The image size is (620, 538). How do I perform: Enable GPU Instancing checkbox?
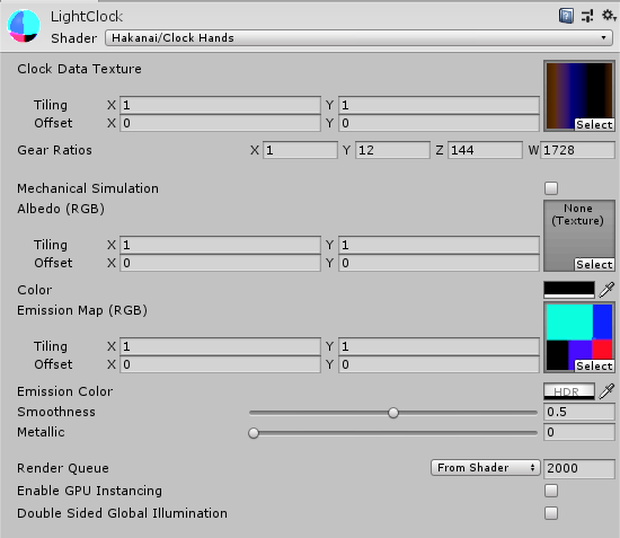[551, 491]
